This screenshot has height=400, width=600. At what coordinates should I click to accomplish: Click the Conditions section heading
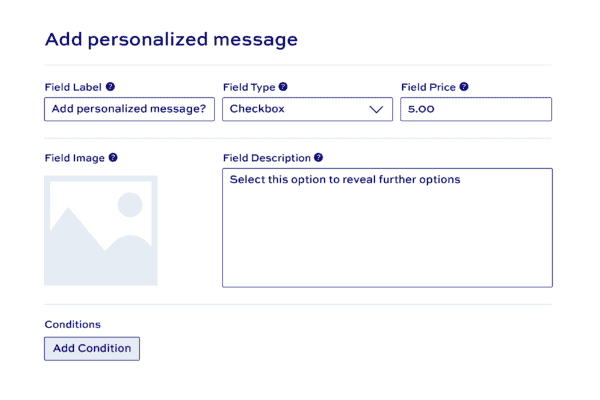(73, 324)
